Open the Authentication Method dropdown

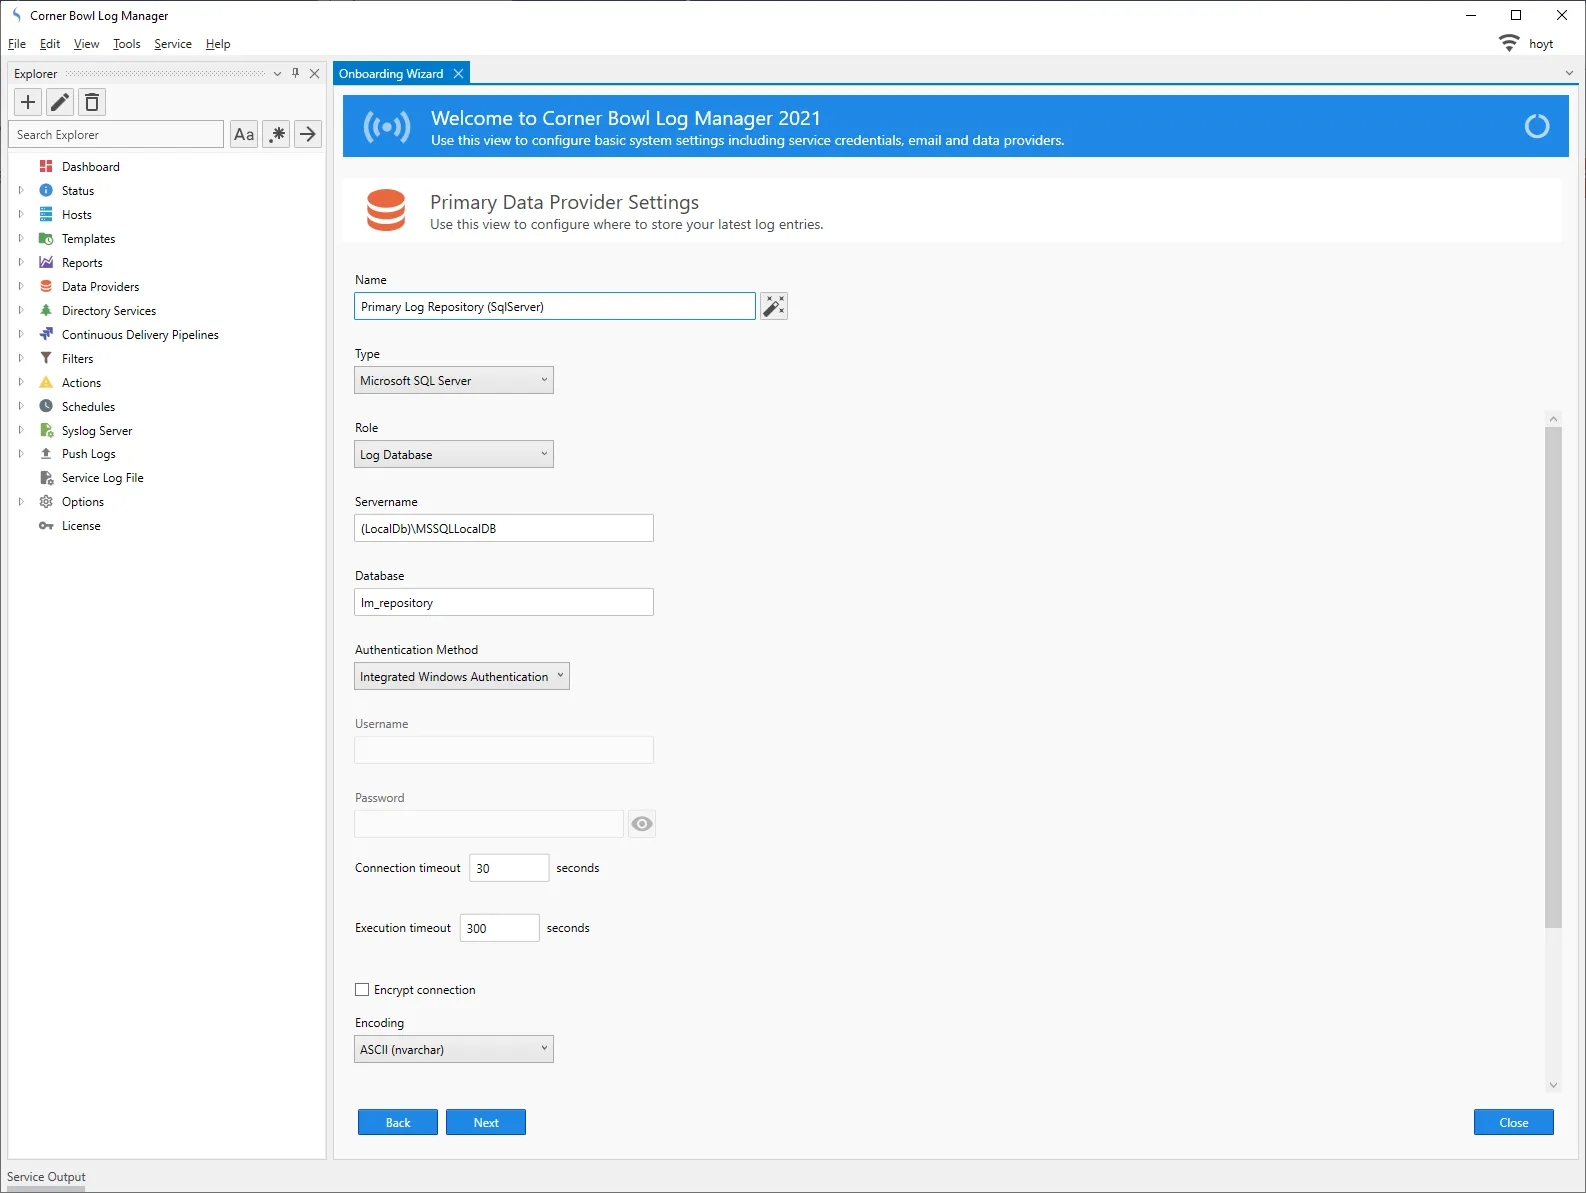pyautogui.click(x=461, y=677)
